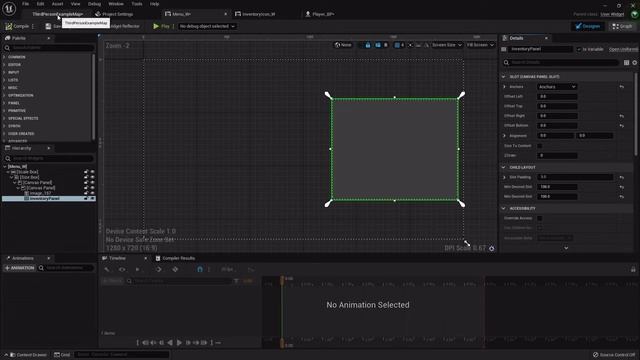Screen dimensions: 640x360
Task: Click timeline view options eye icon
Action: [122, 269]
